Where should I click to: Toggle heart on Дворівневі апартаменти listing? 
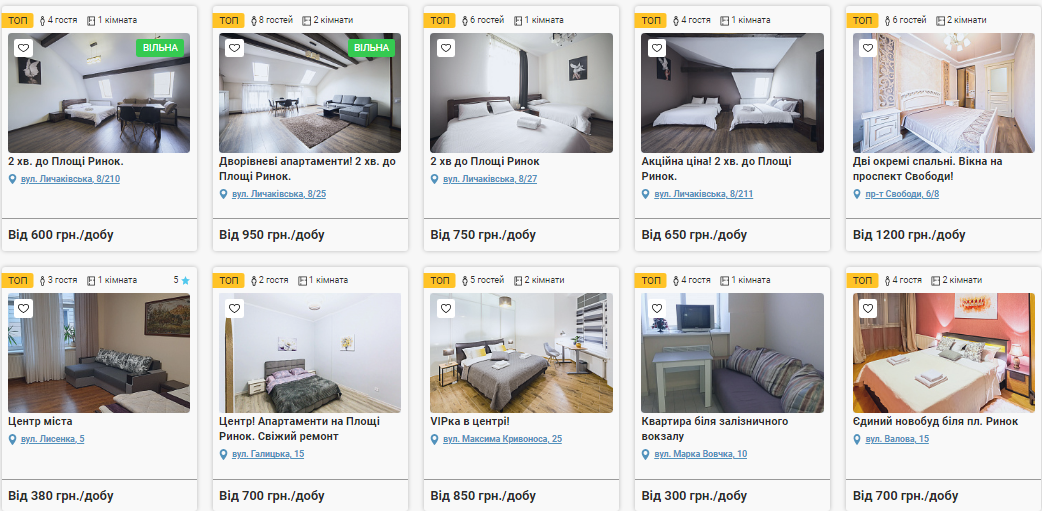pos(235,48)
